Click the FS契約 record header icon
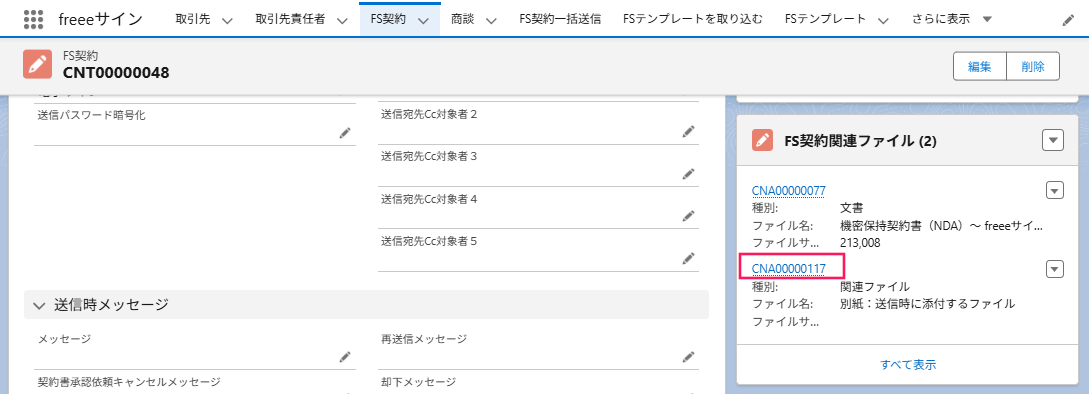The height and width of the screenshot is (394, 1089). coord(38,64)
